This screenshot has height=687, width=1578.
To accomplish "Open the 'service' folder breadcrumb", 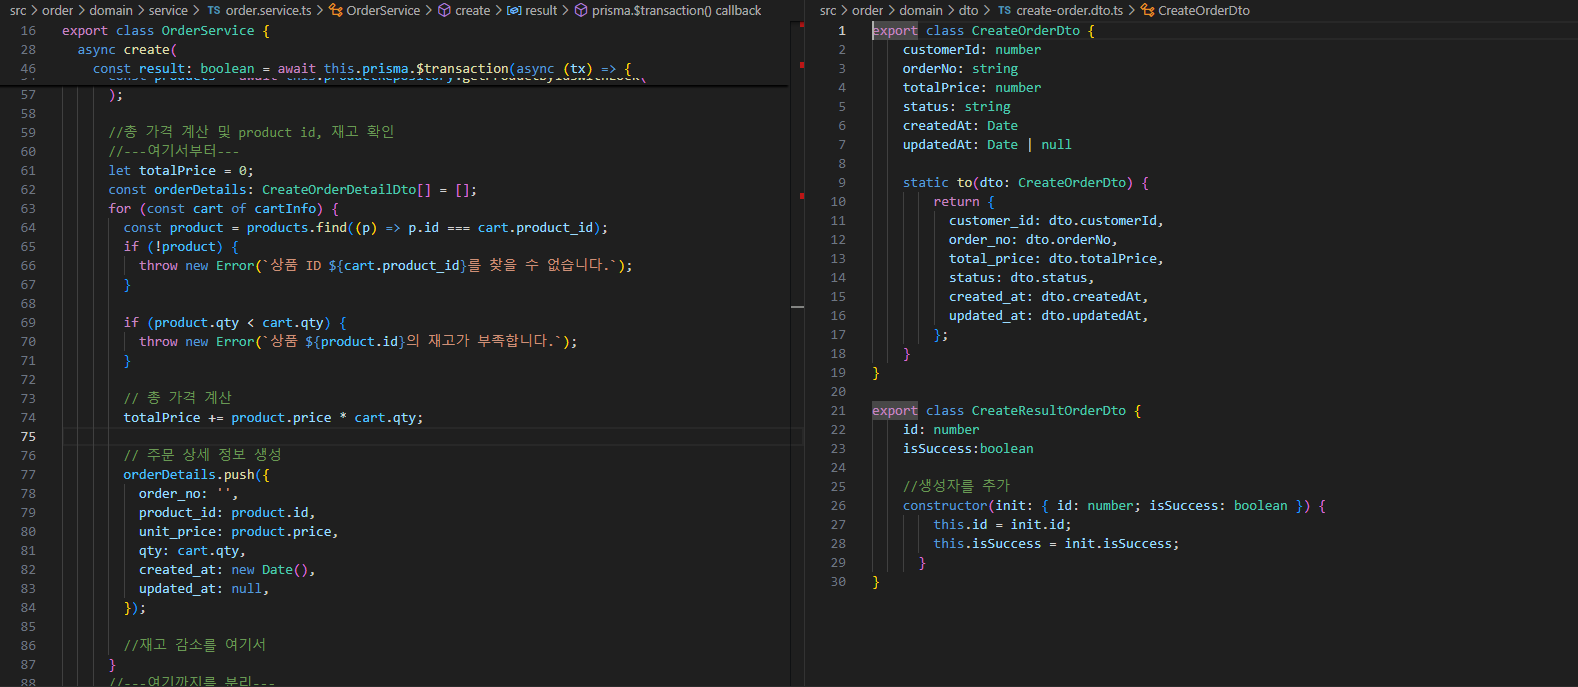I will 168,10.
